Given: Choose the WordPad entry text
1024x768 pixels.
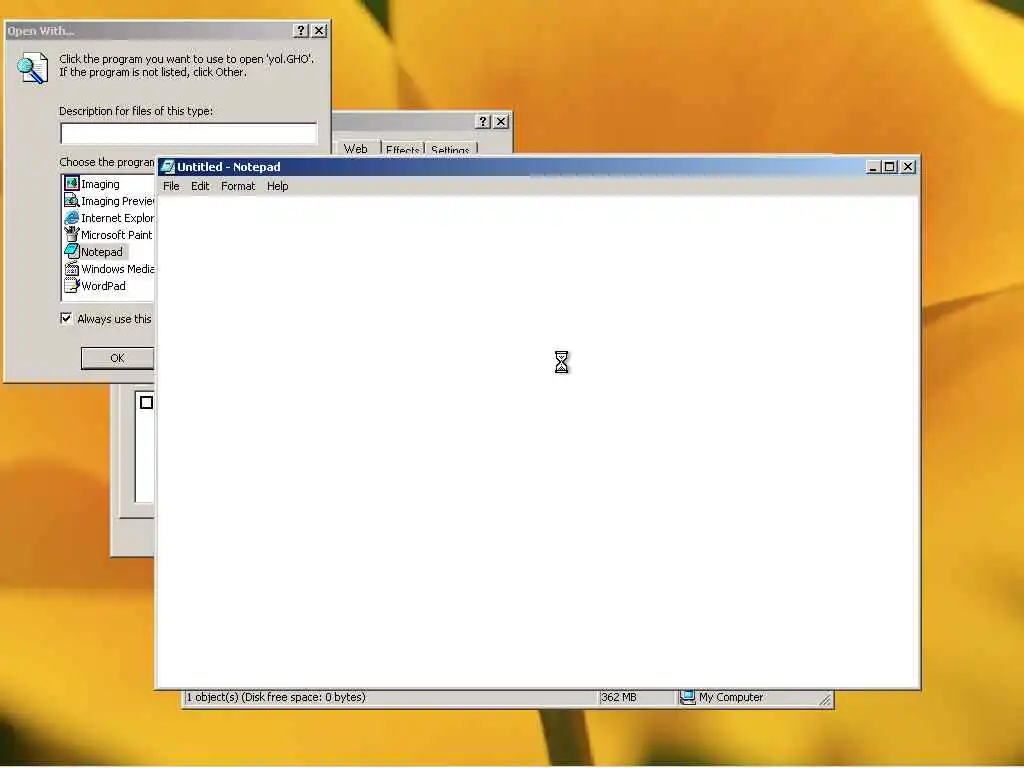Looking at the screenshot, I should [103, 286].
